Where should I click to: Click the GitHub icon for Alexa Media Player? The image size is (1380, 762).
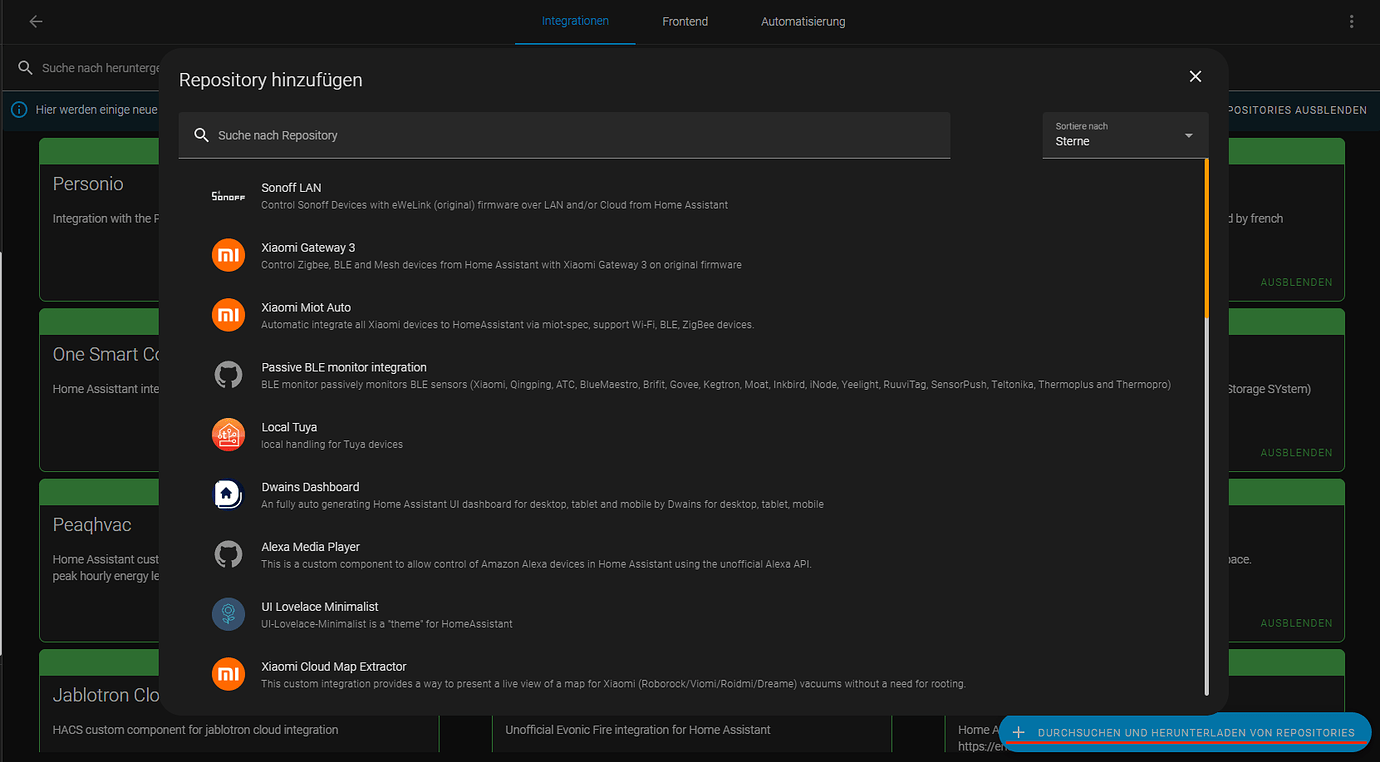(x=228, y=555)
